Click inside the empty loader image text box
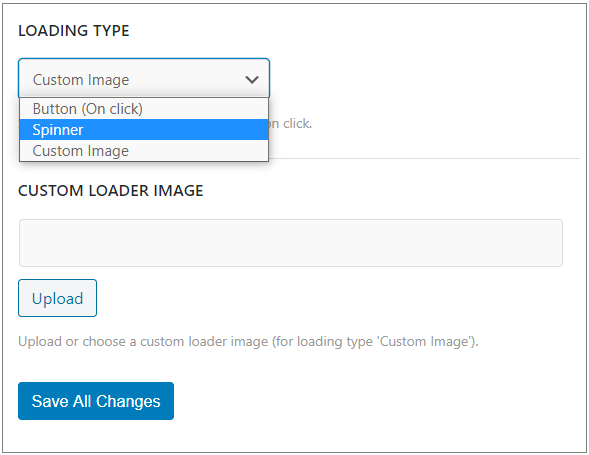 click(x=291, y=243)
